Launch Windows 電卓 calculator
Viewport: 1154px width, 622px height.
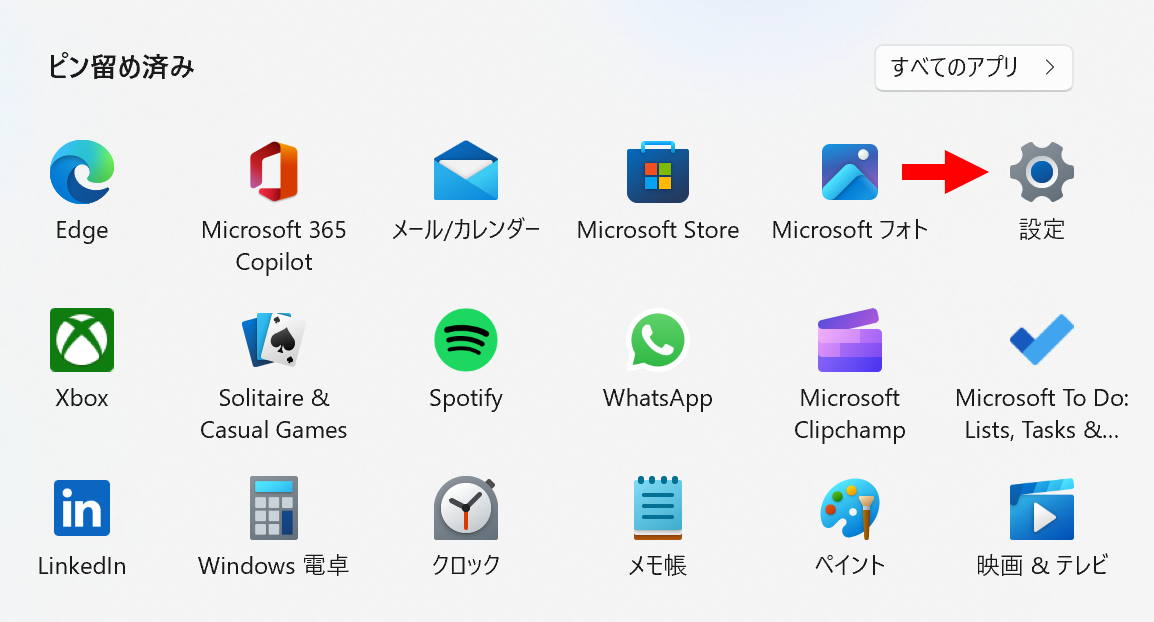point(274,508)
